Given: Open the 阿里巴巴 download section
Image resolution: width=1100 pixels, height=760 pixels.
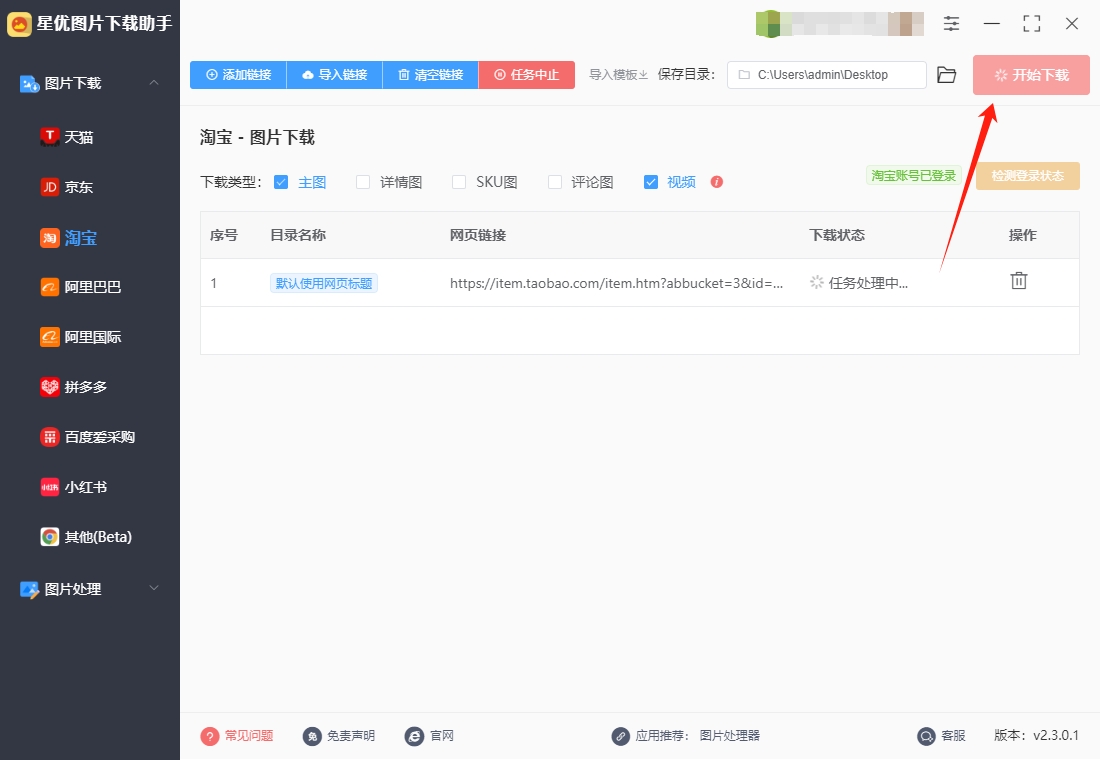Looking at the screenshot, I should [81, 287].
